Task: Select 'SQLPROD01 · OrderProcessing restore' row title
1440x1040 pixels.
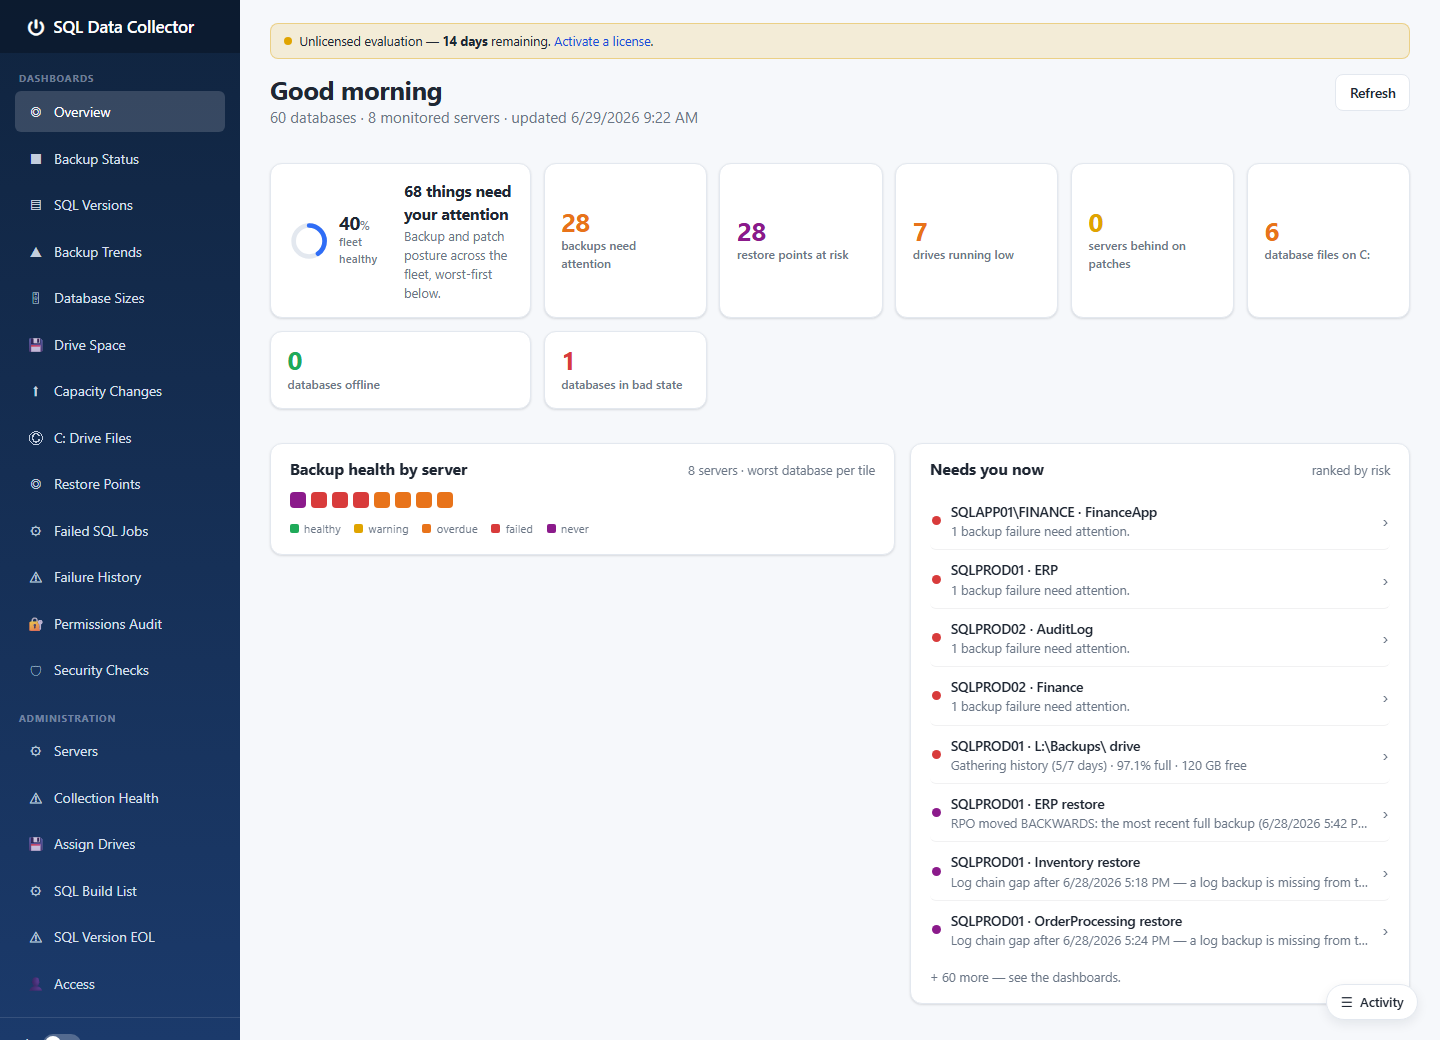Action: coord(1066,921)
